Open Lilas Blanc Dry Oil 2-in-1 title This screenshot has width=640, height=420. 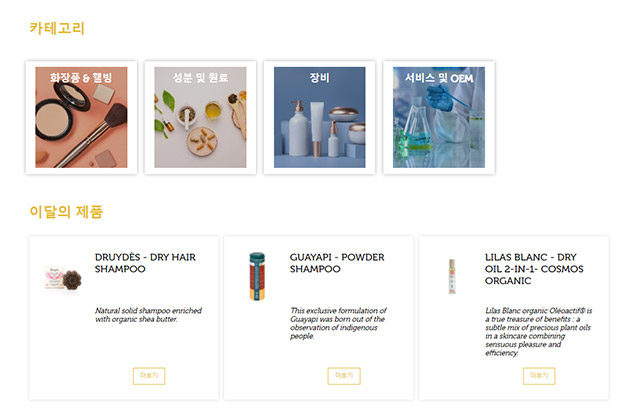click(x=534, y=269)
